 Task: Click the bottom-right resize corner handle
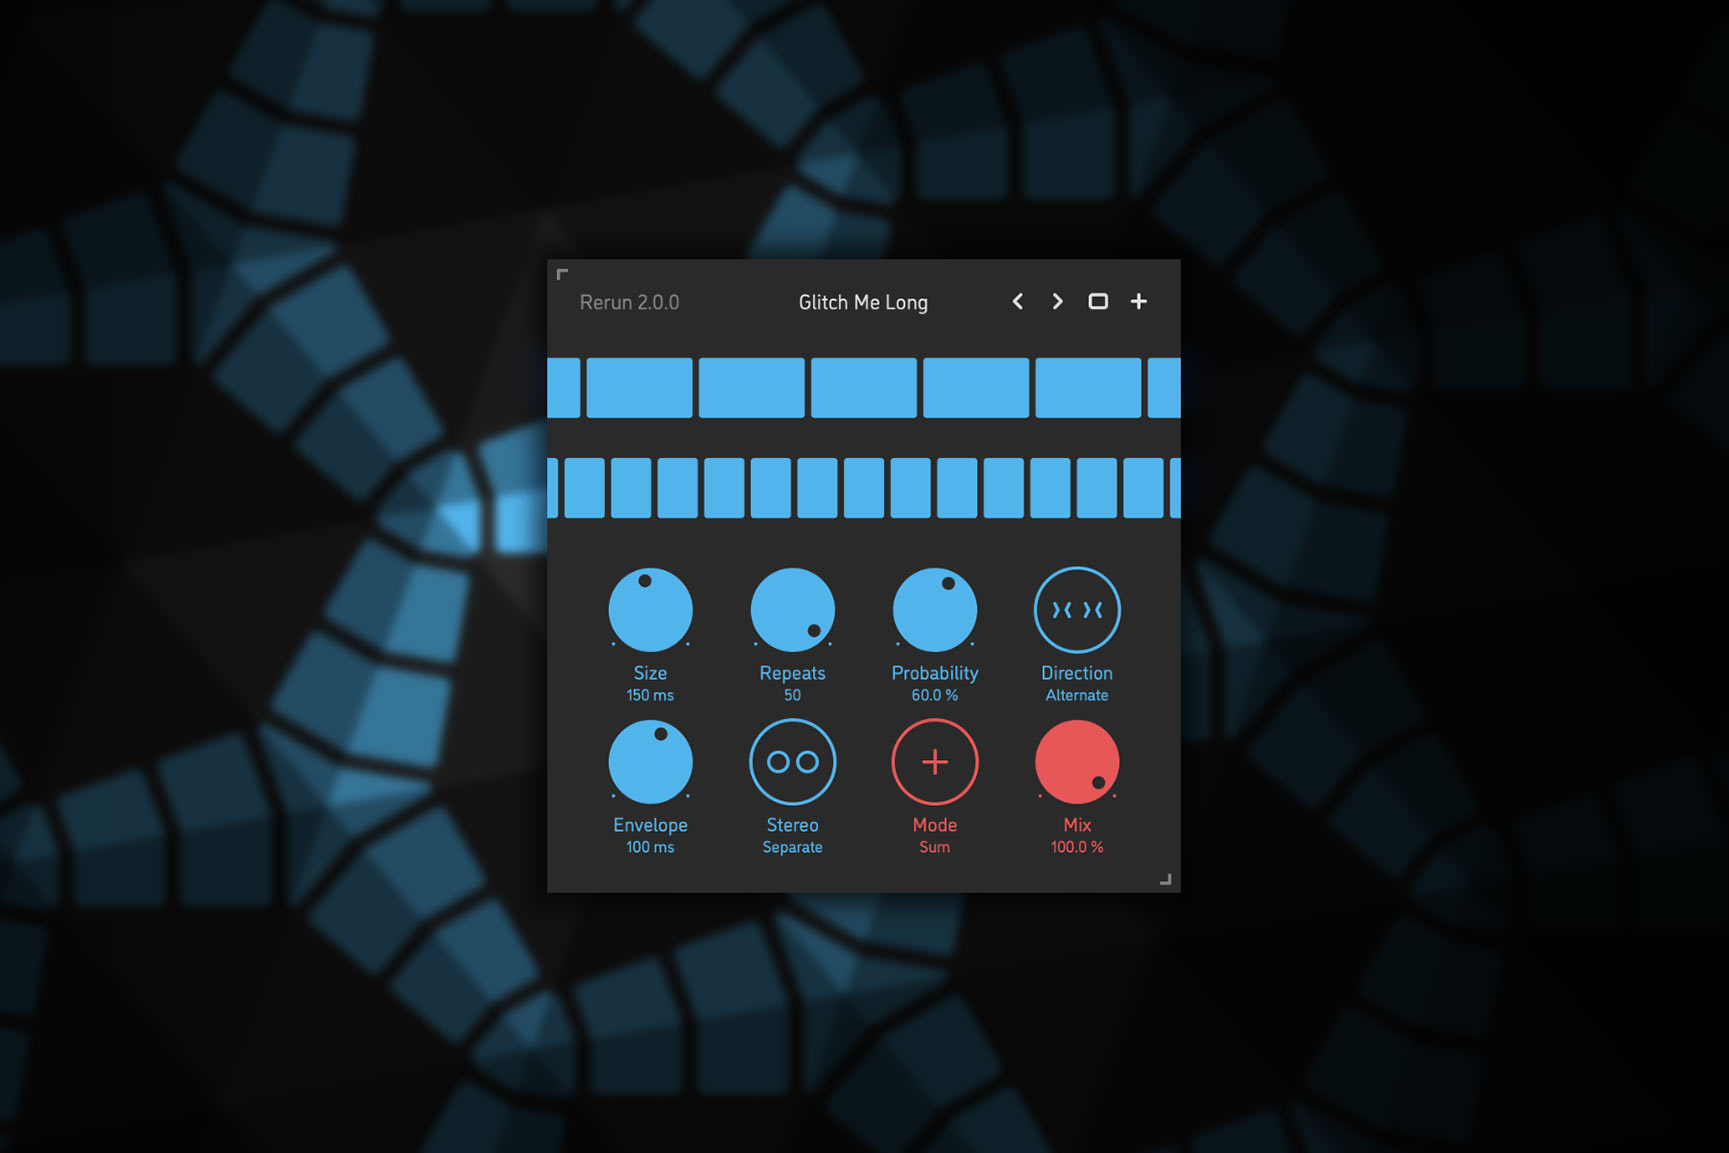click(x=1165, y=879)
